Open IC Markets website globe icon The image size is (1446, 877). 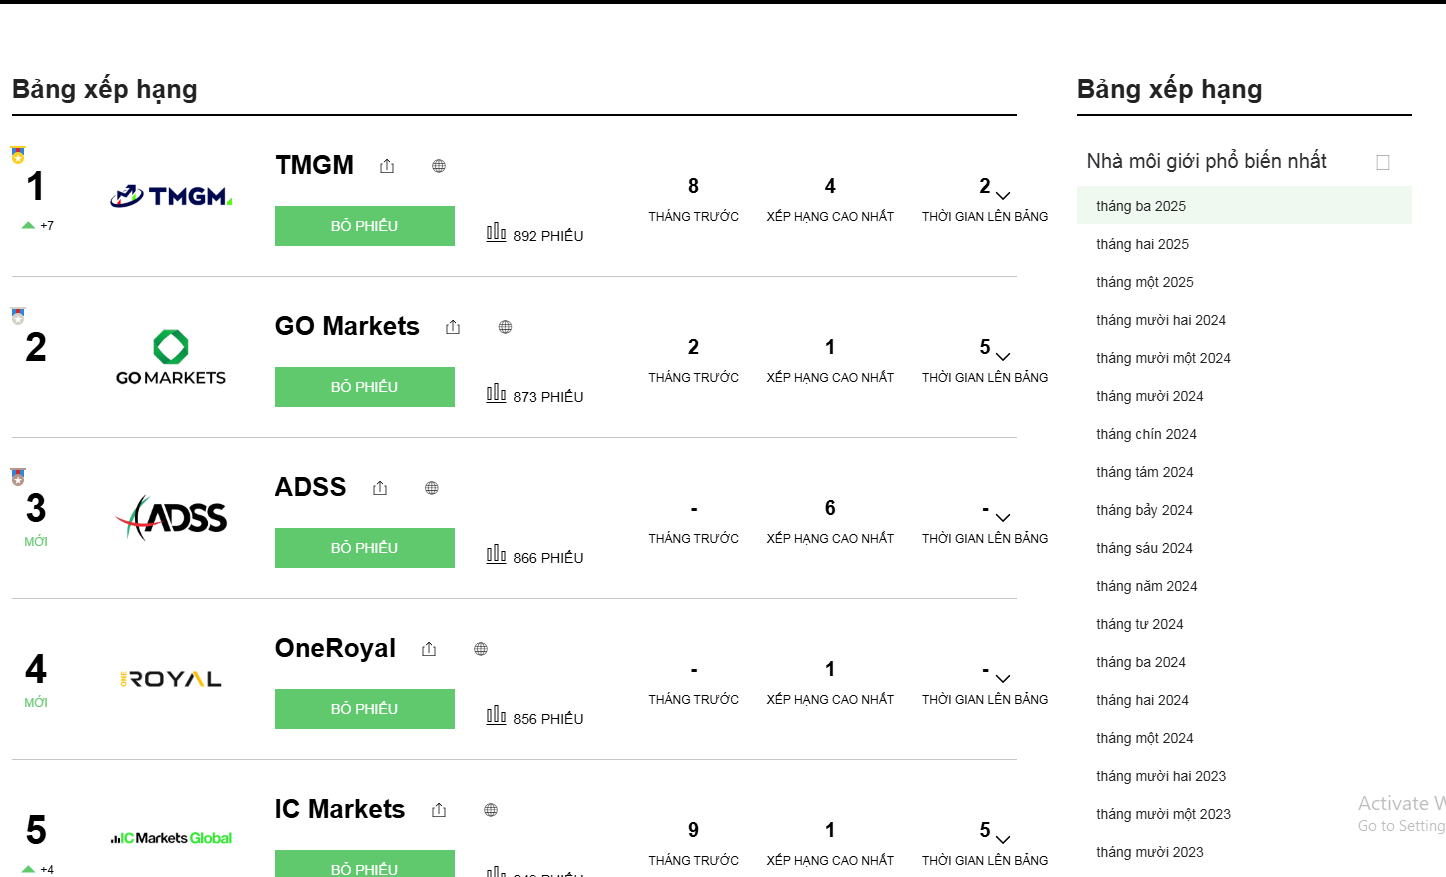pos(491,810)
